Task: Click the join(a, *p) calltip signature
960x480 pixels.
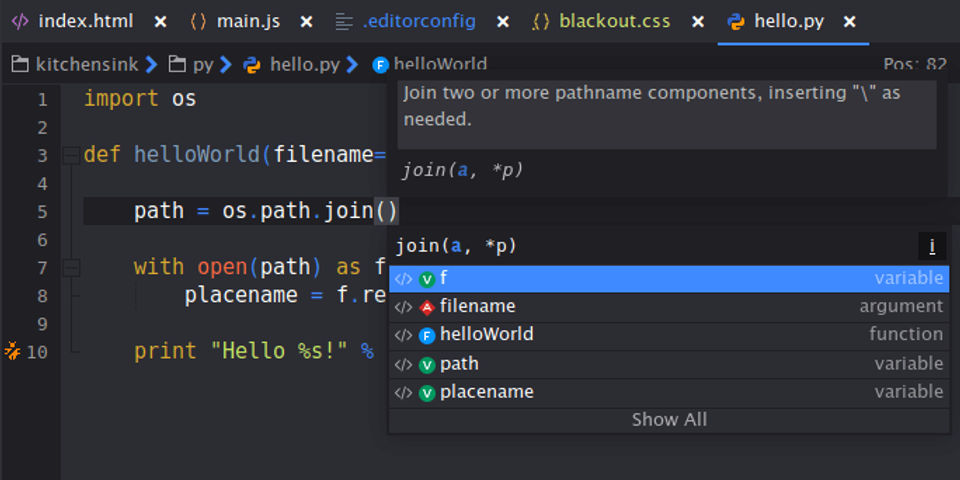Action: [x=463, y=170]
